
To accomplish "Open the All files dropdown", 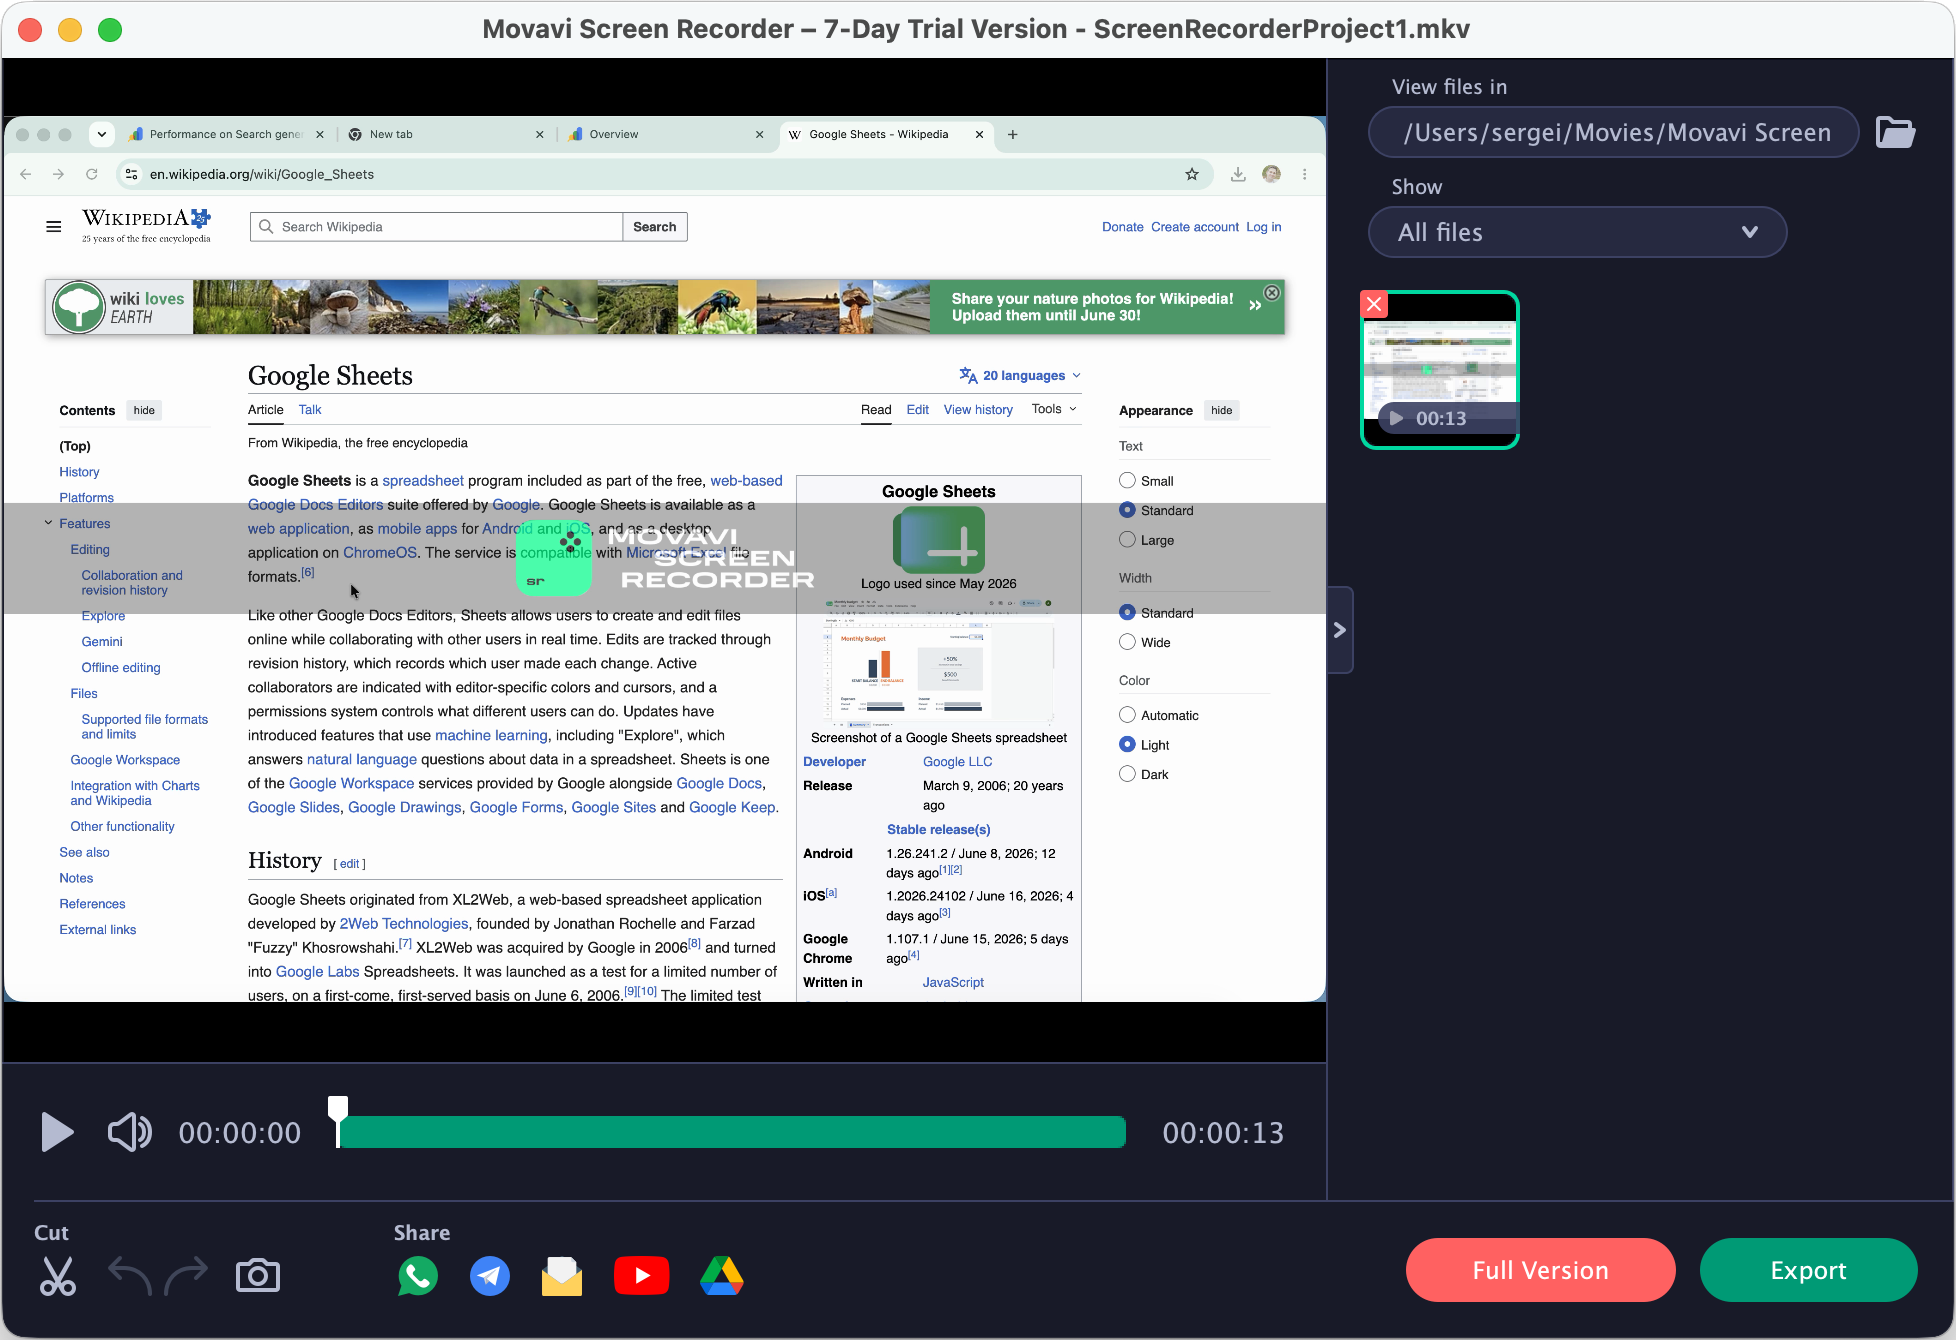I will coord(1577,232).
